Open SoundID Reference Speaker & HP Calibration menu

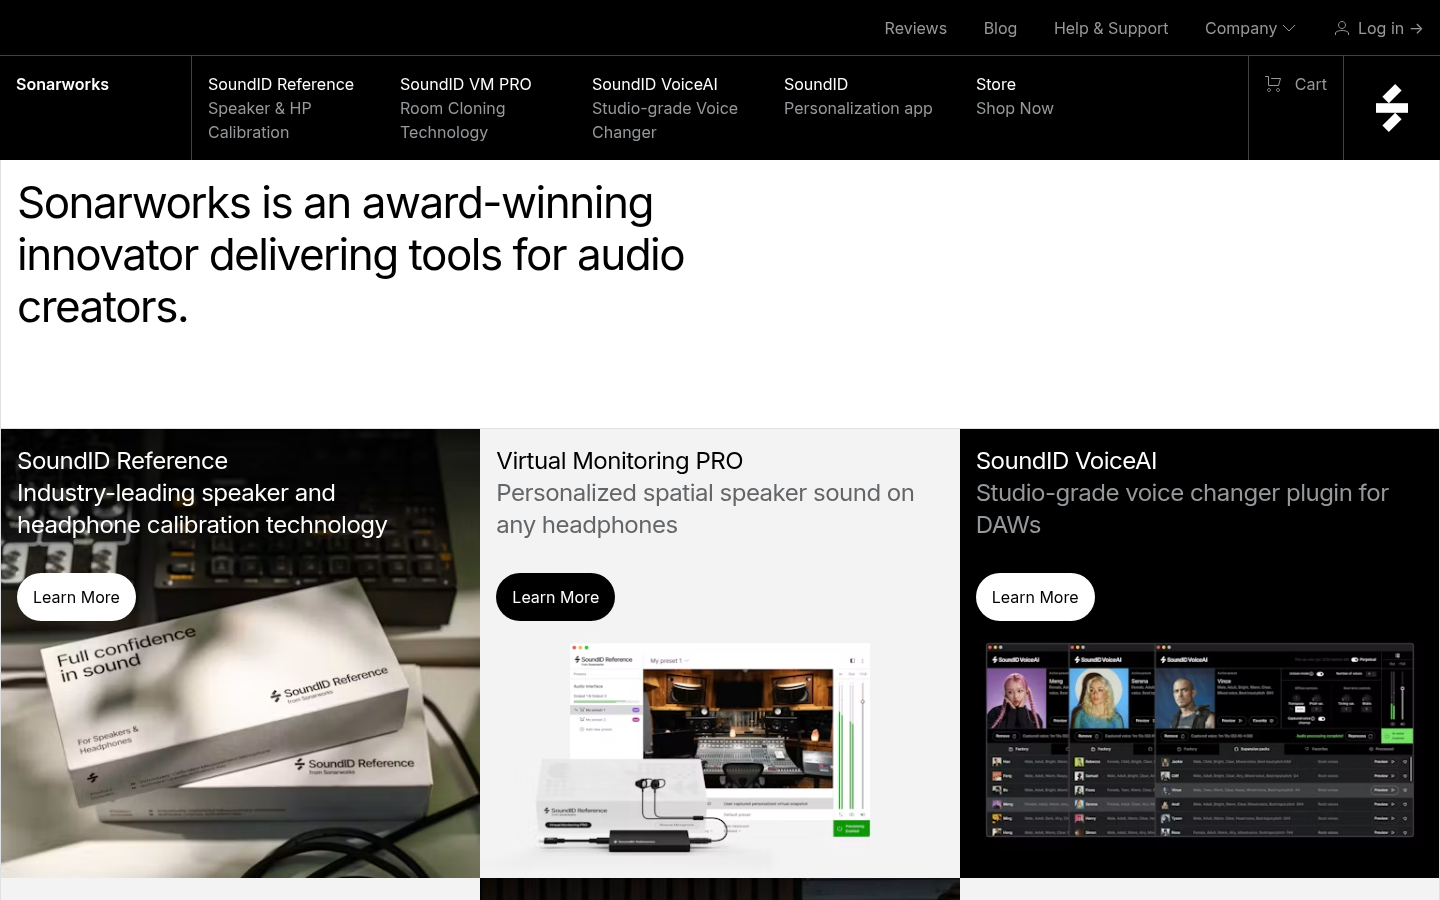coord(281,108)
